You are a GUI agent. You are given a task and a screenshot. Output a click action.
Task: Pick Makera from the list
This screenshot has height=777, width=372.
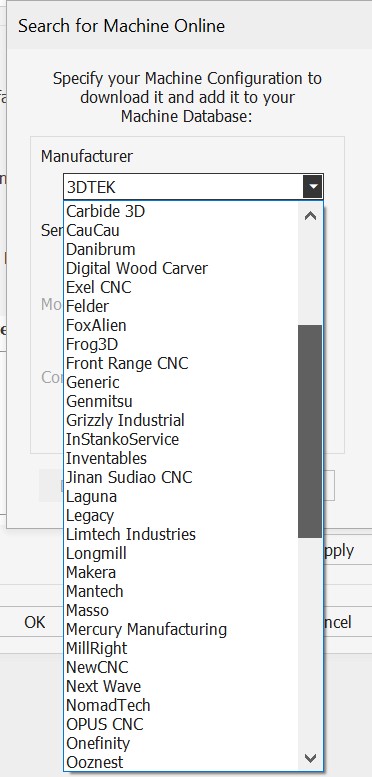click(x=182, y=572)
